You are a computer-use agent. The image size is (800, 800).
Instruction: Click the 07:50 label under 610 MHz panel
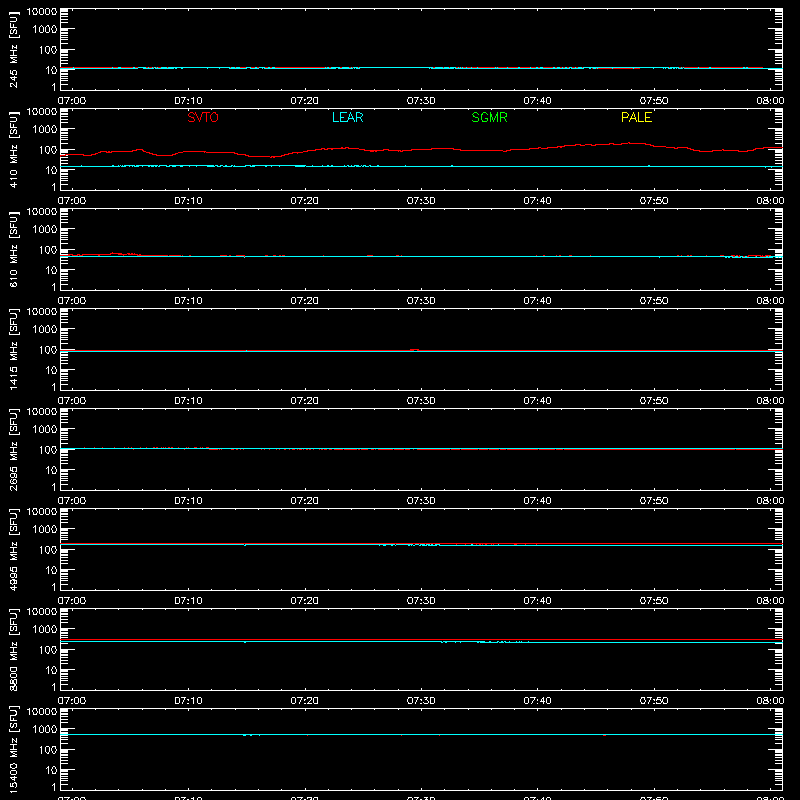click(654, 301)
